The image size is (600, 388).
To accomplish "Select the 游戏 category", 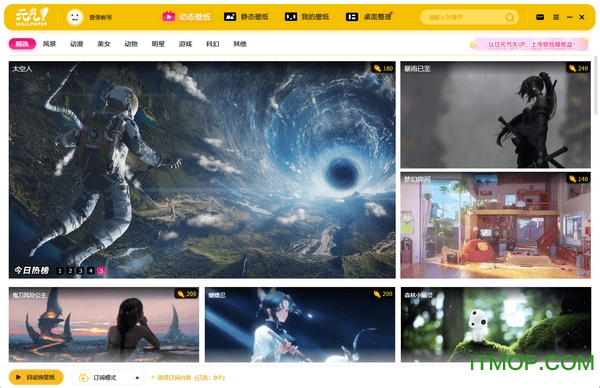I will pyautogui.click(x=185, y=44).
